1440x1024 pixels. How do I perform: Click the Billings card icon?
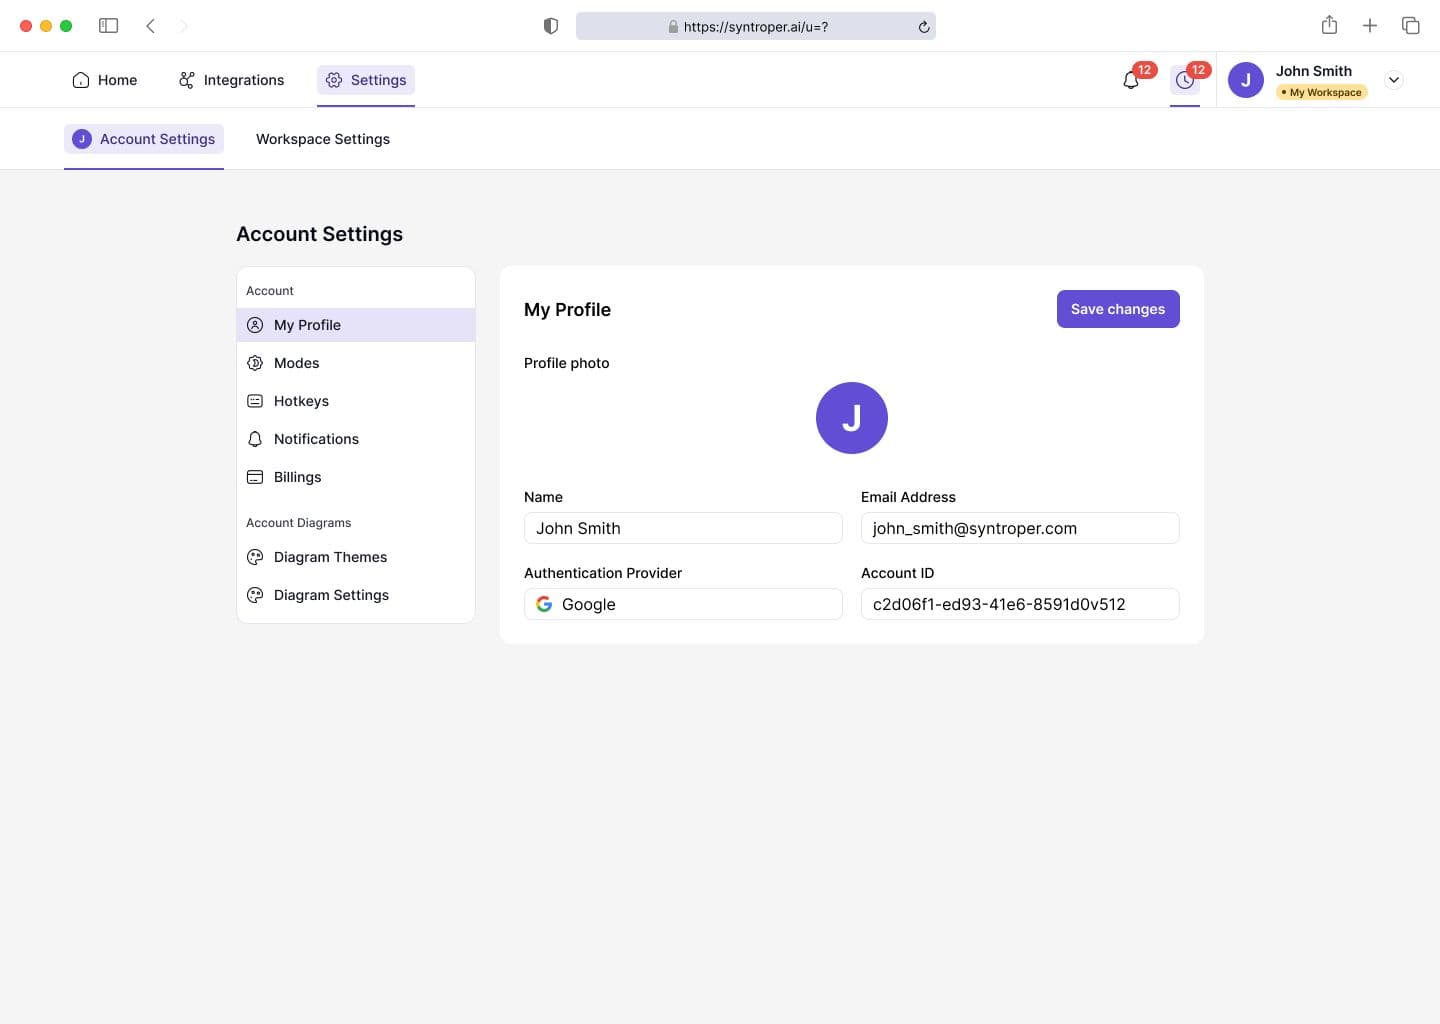255,477
